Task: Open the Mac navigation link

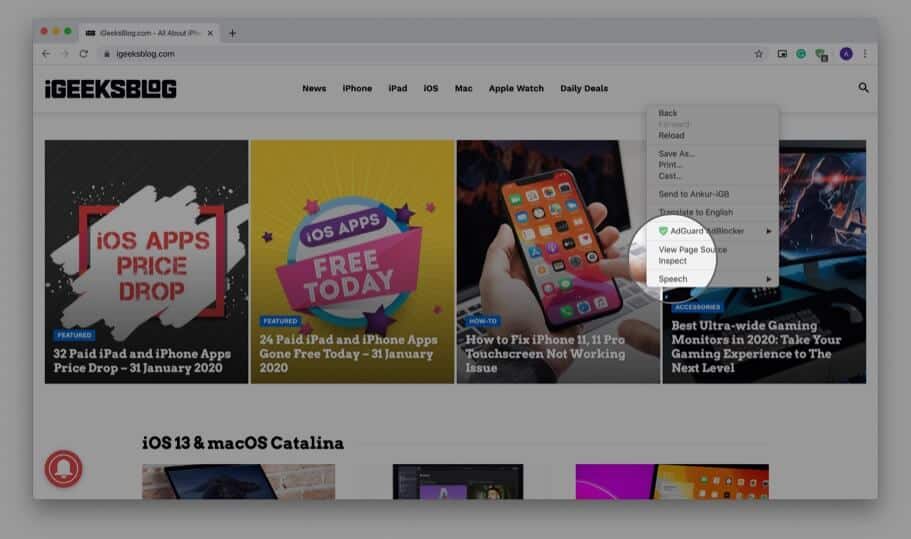Action: 463,88
